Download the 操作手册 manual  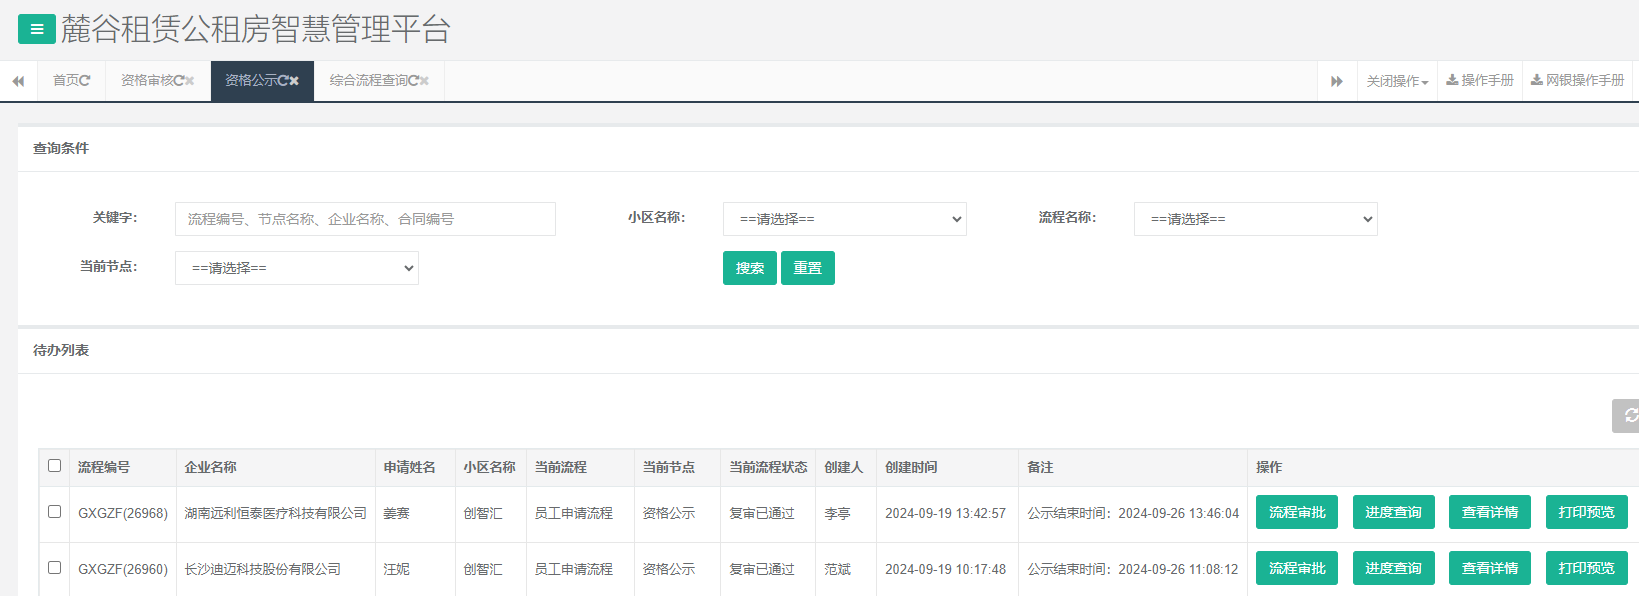1480,80
